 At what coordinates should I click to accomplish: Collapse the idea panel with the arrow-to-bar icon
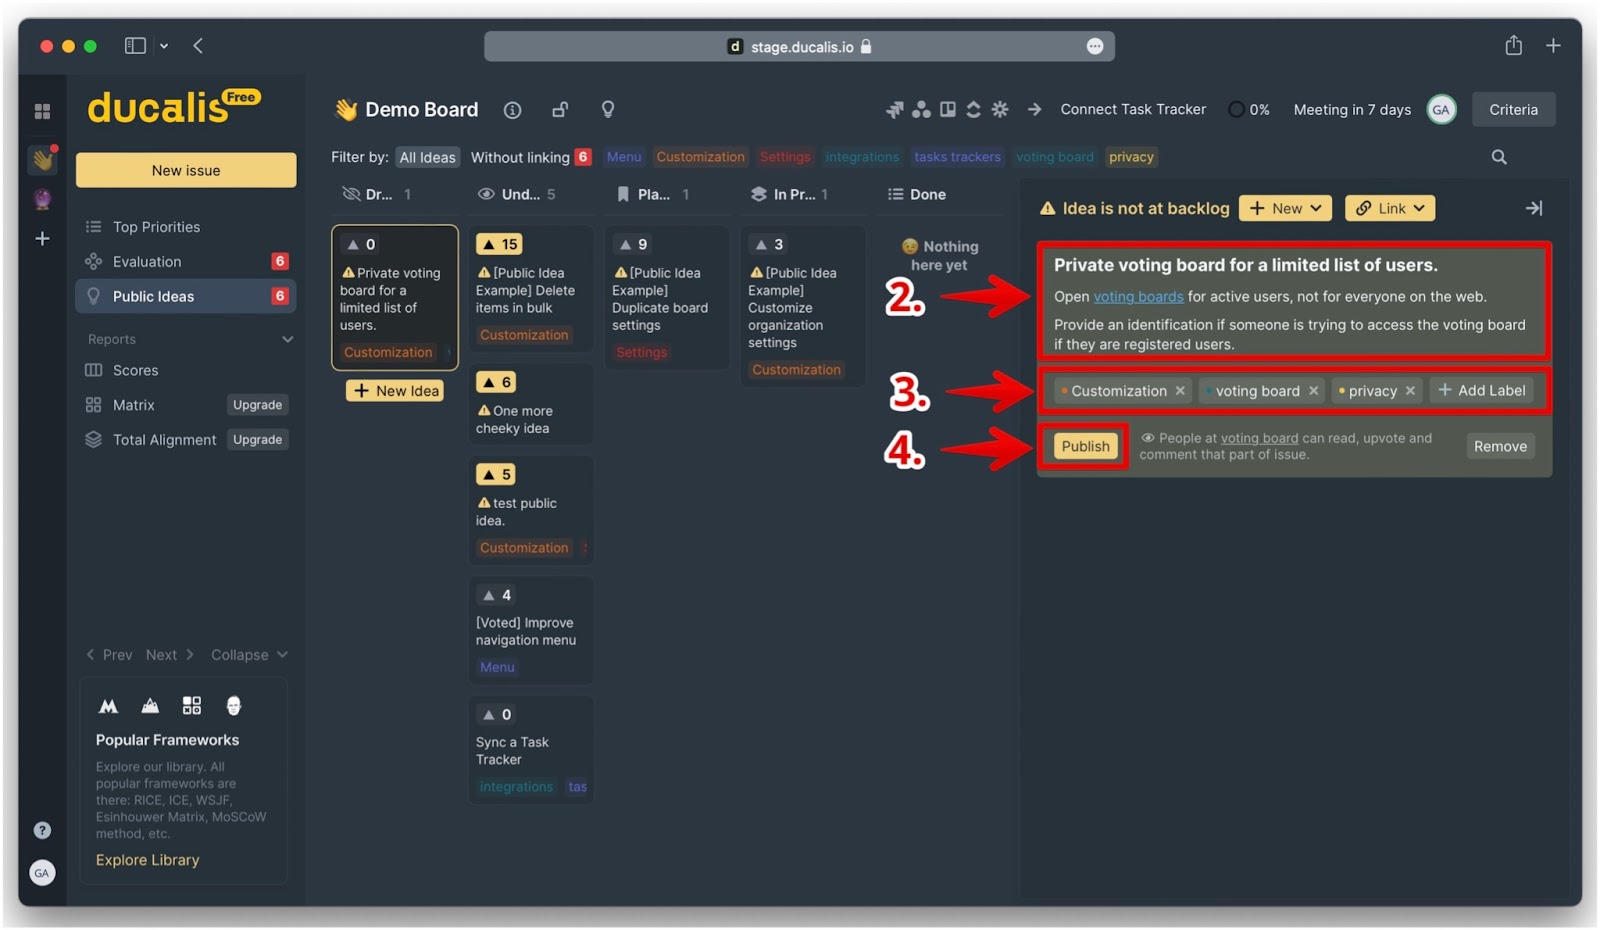[1534, 208]
